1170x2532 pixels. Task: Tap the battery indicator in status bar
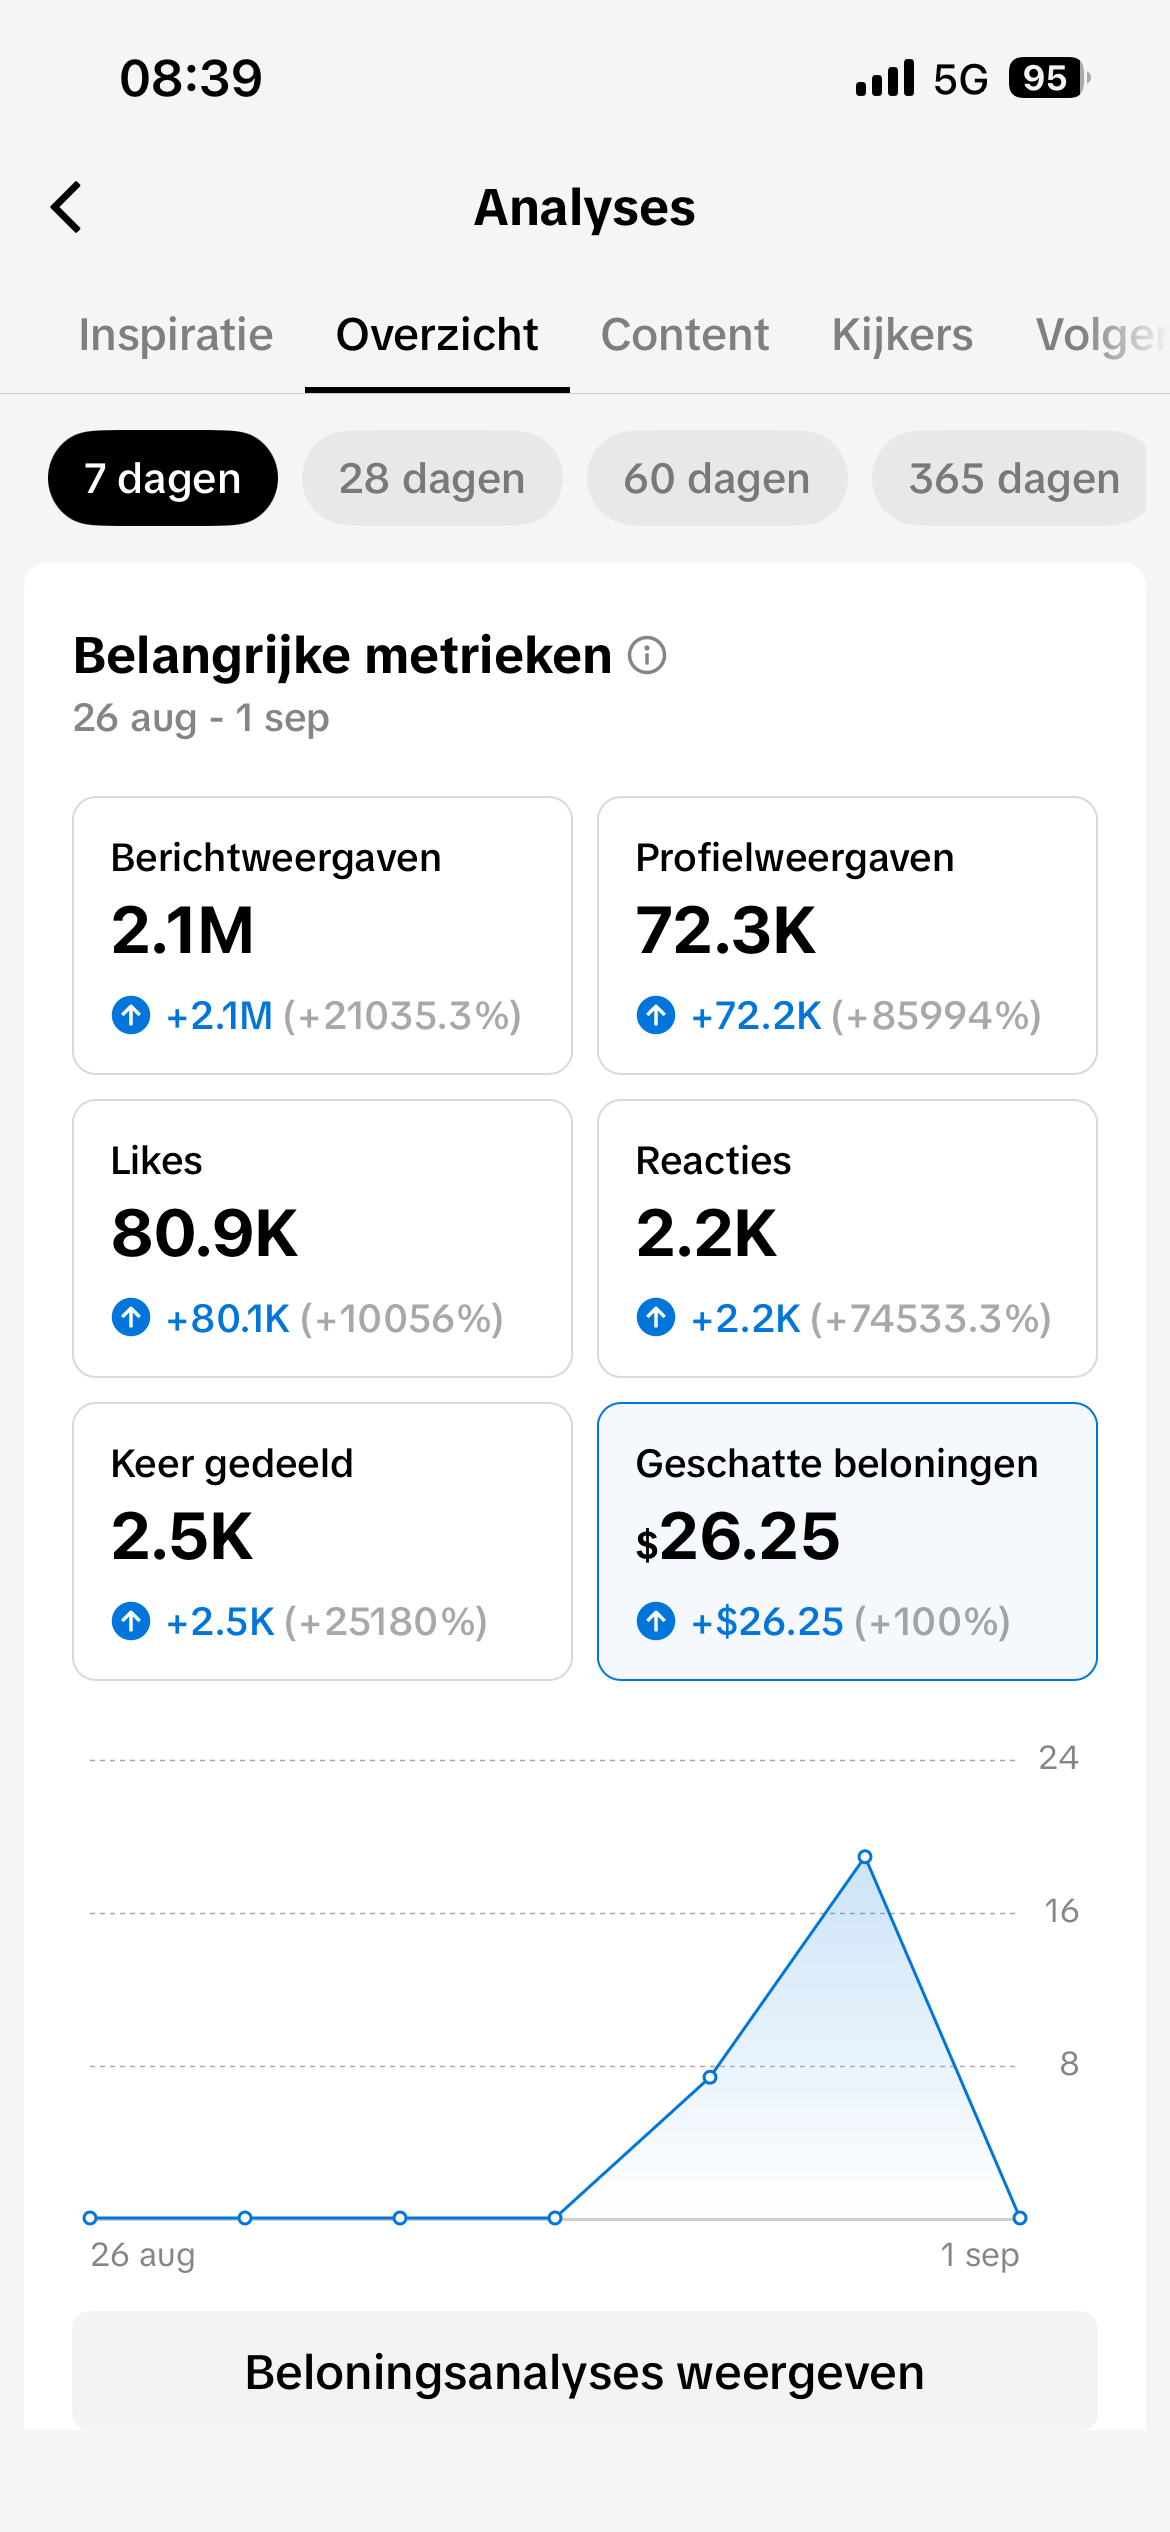tap(1049, 78)
